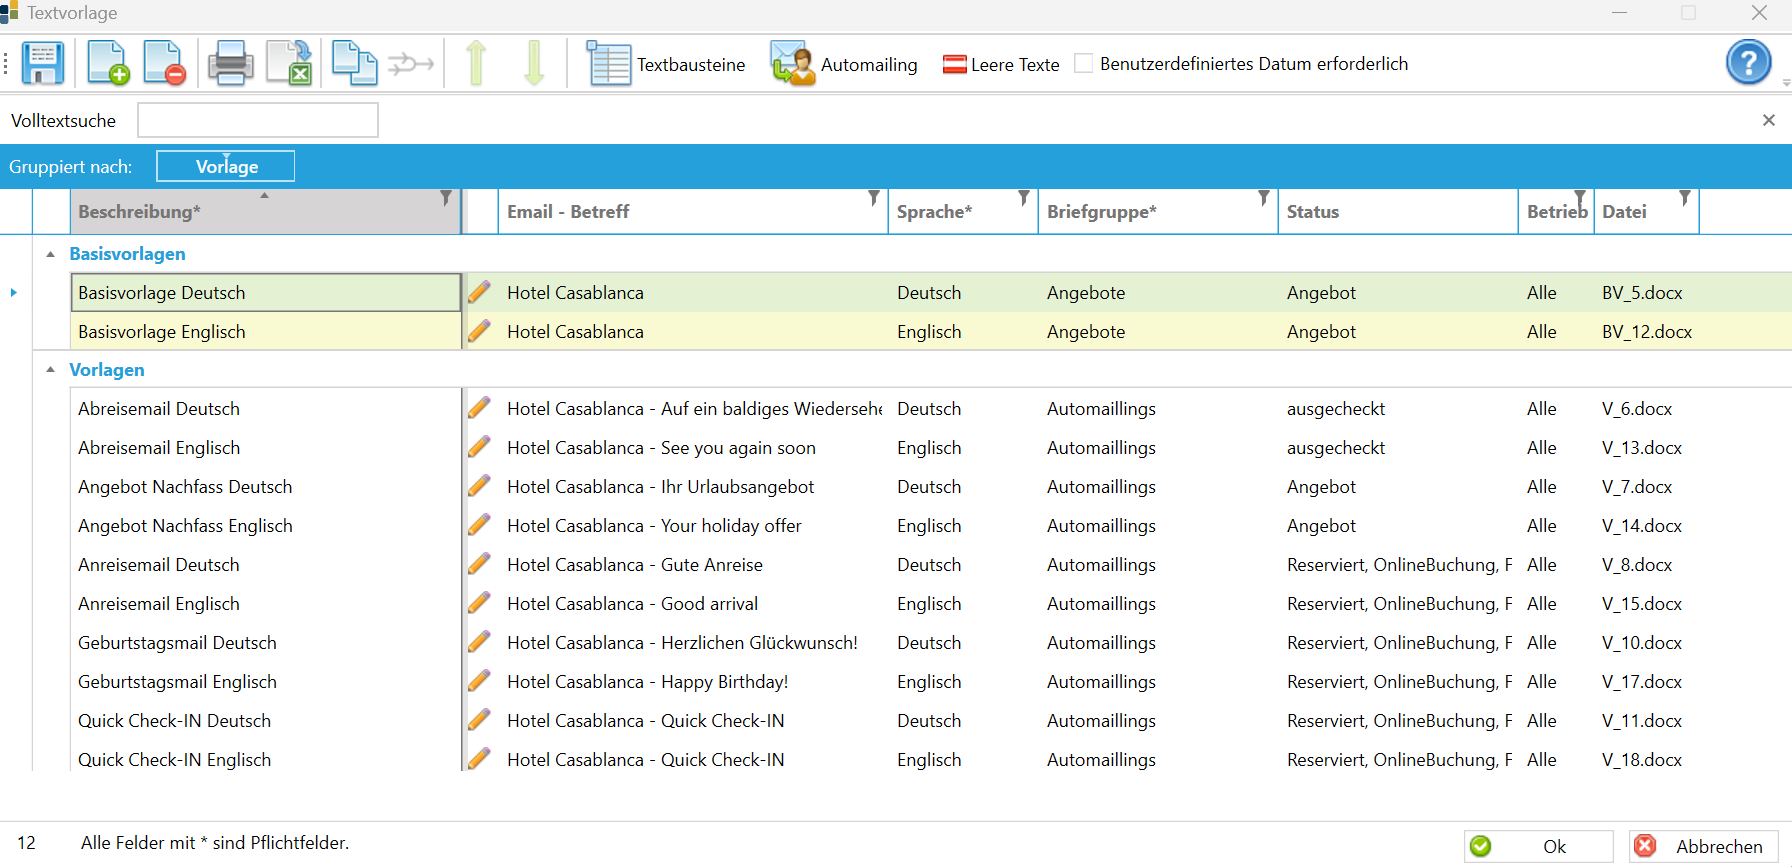The image size is (1792, 867).
Task: Click the toolbar overflow arrow below help
Action: [1785, 83]
